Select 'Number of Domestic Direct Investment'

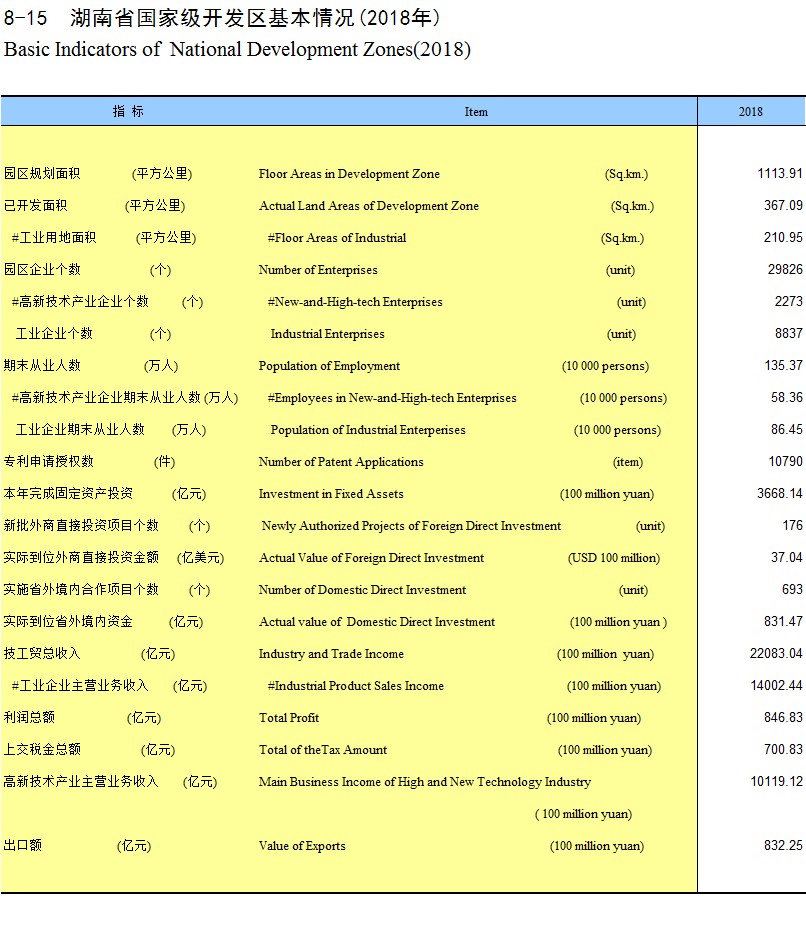362,589
